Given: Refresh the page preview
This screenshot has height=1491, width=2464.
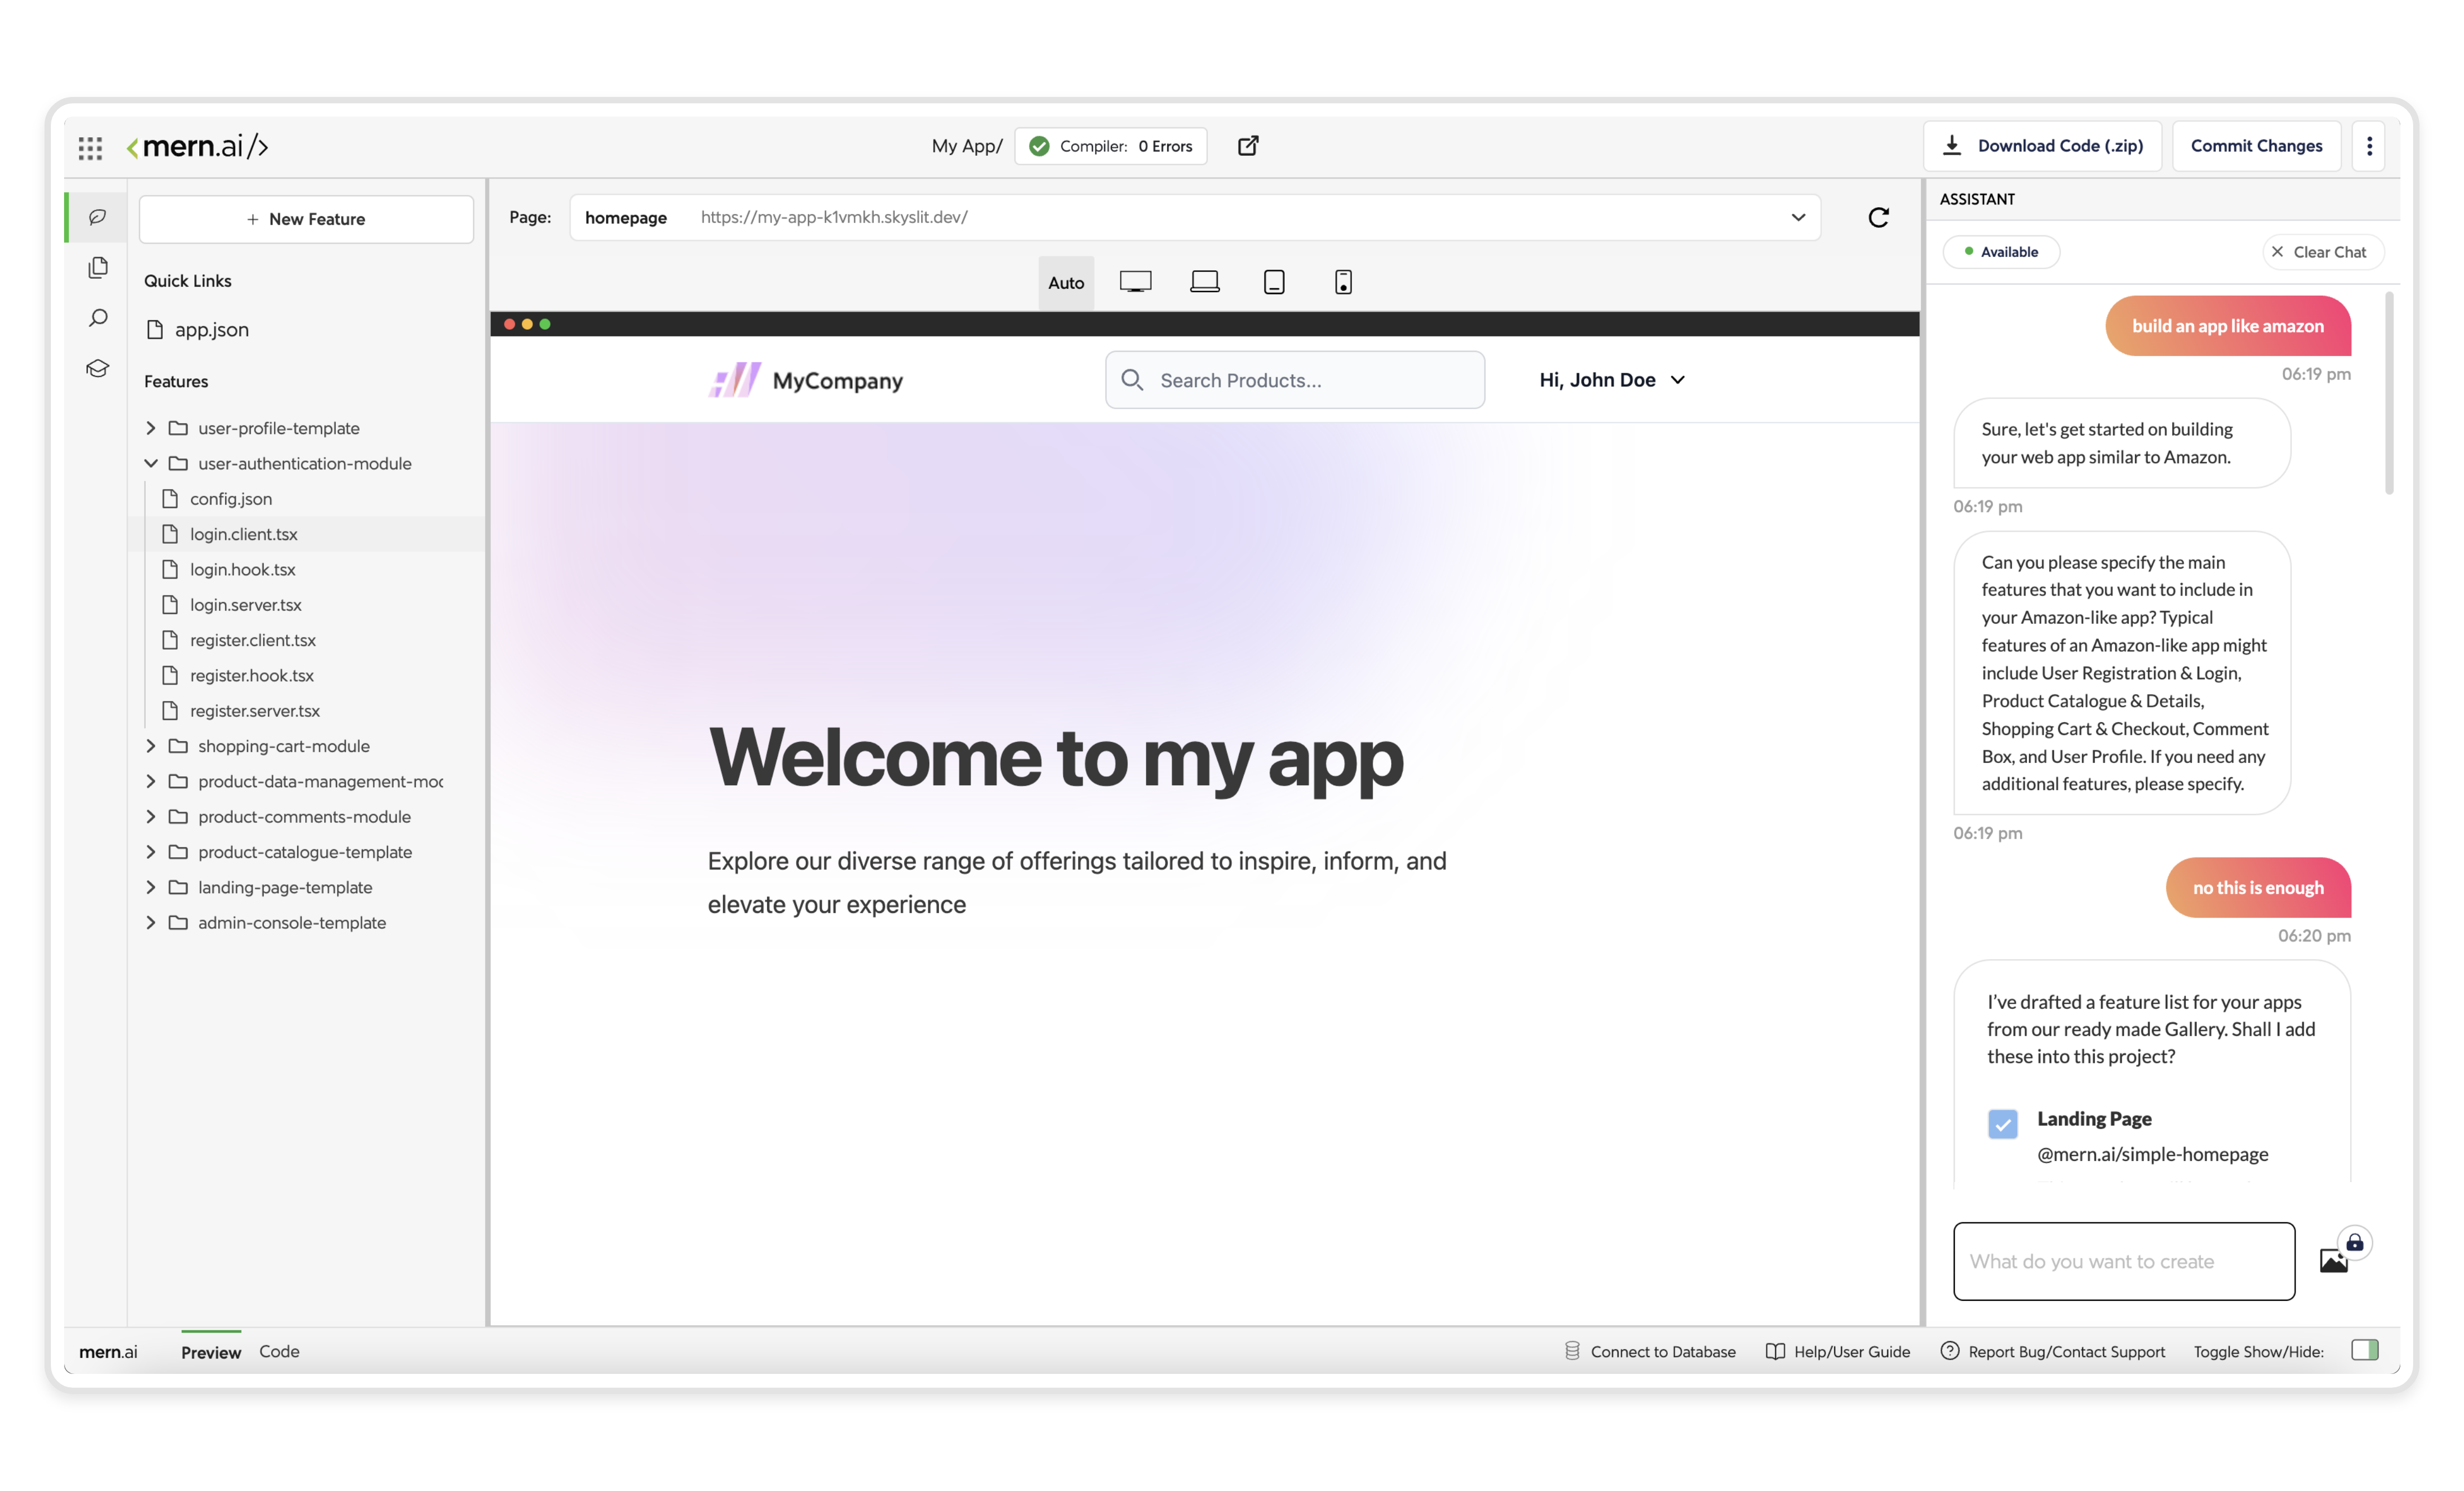Looking at the screenshot, I should click(x=1878, y=218).
